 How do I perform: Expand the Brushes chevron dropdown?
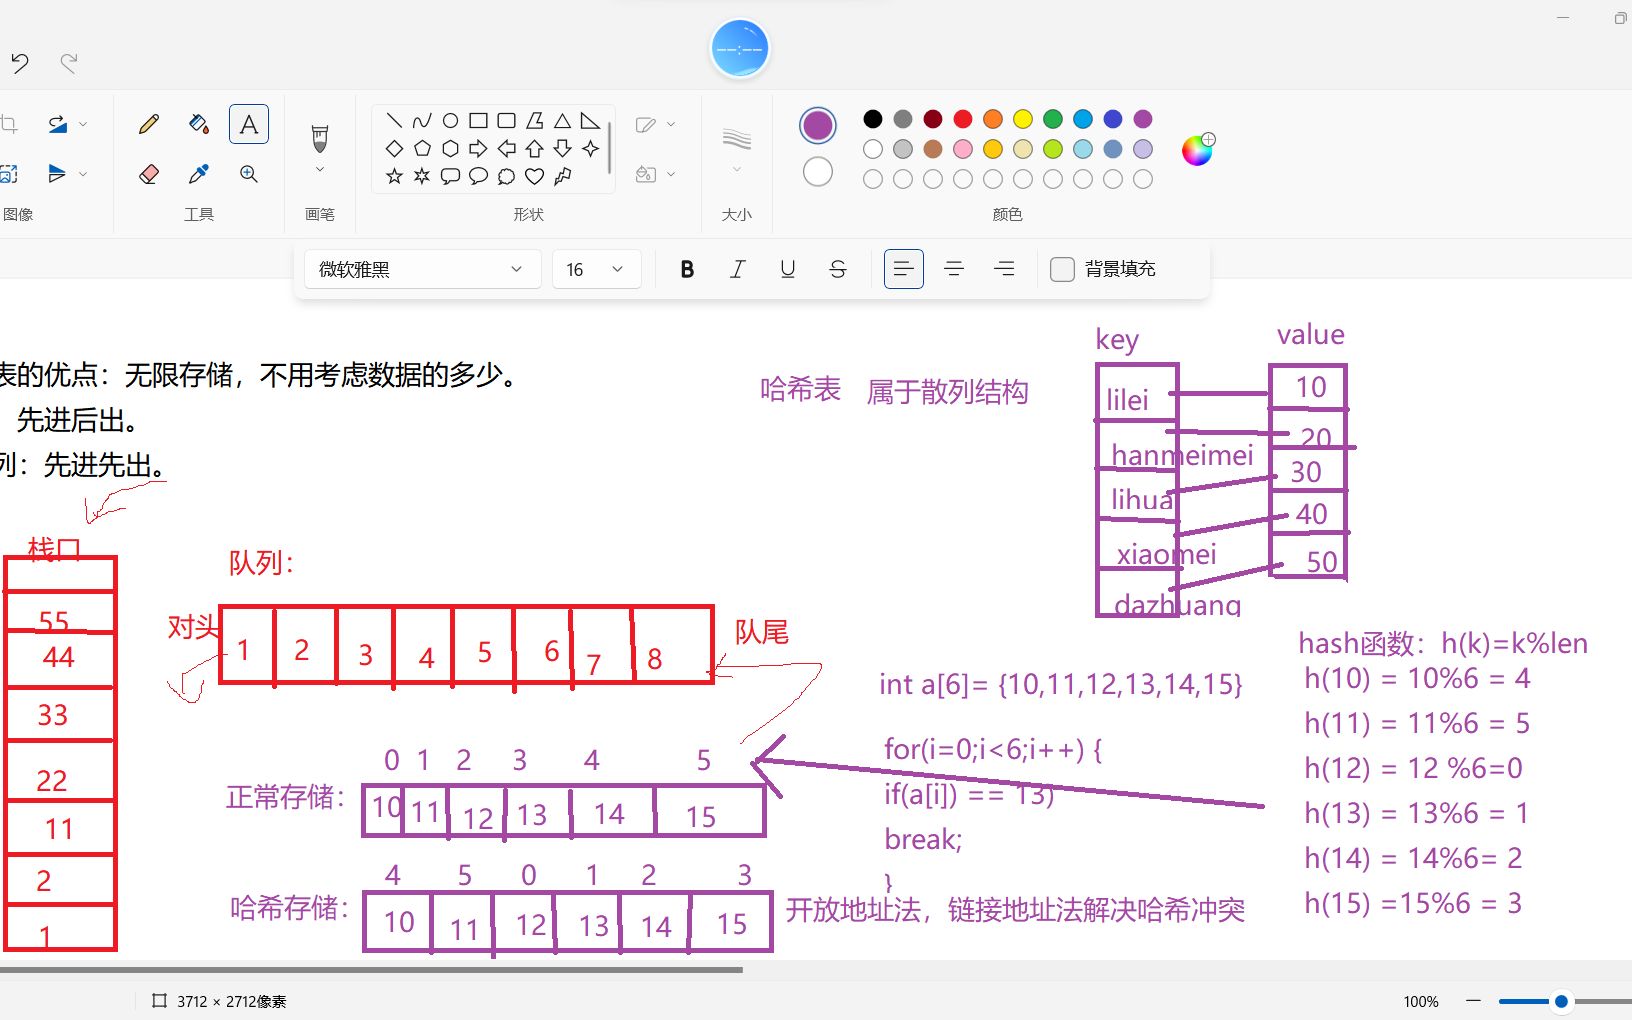[320, 170]
